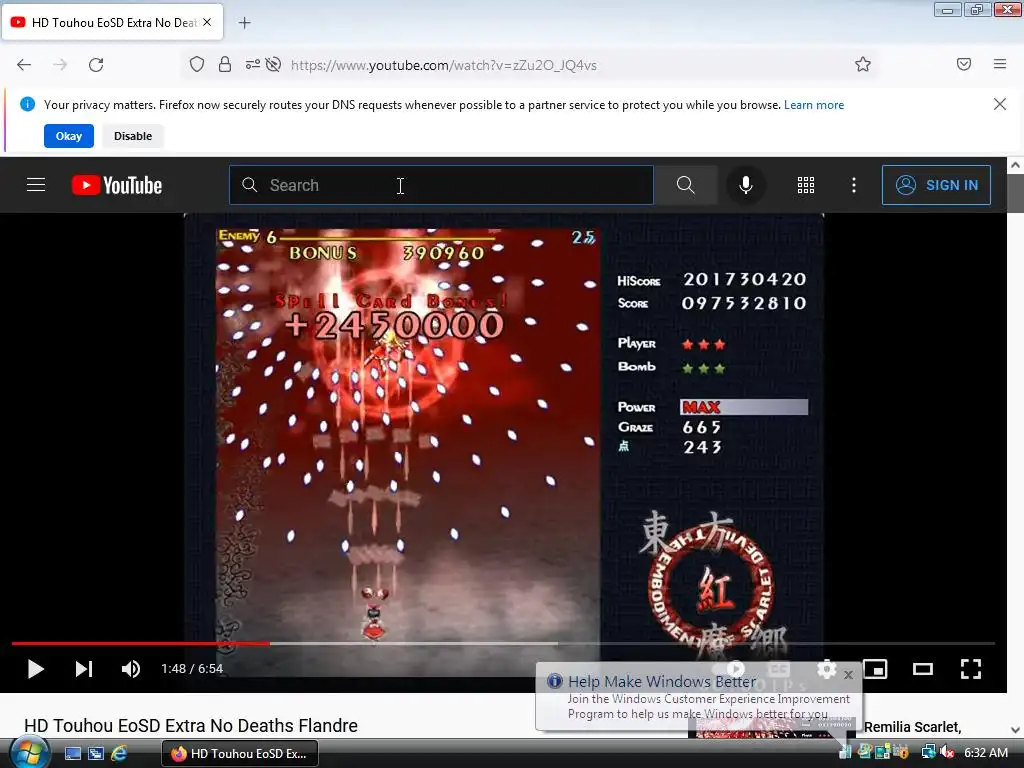Click the video title HD Touhou EoSD Extra

[x=191, y=726]
